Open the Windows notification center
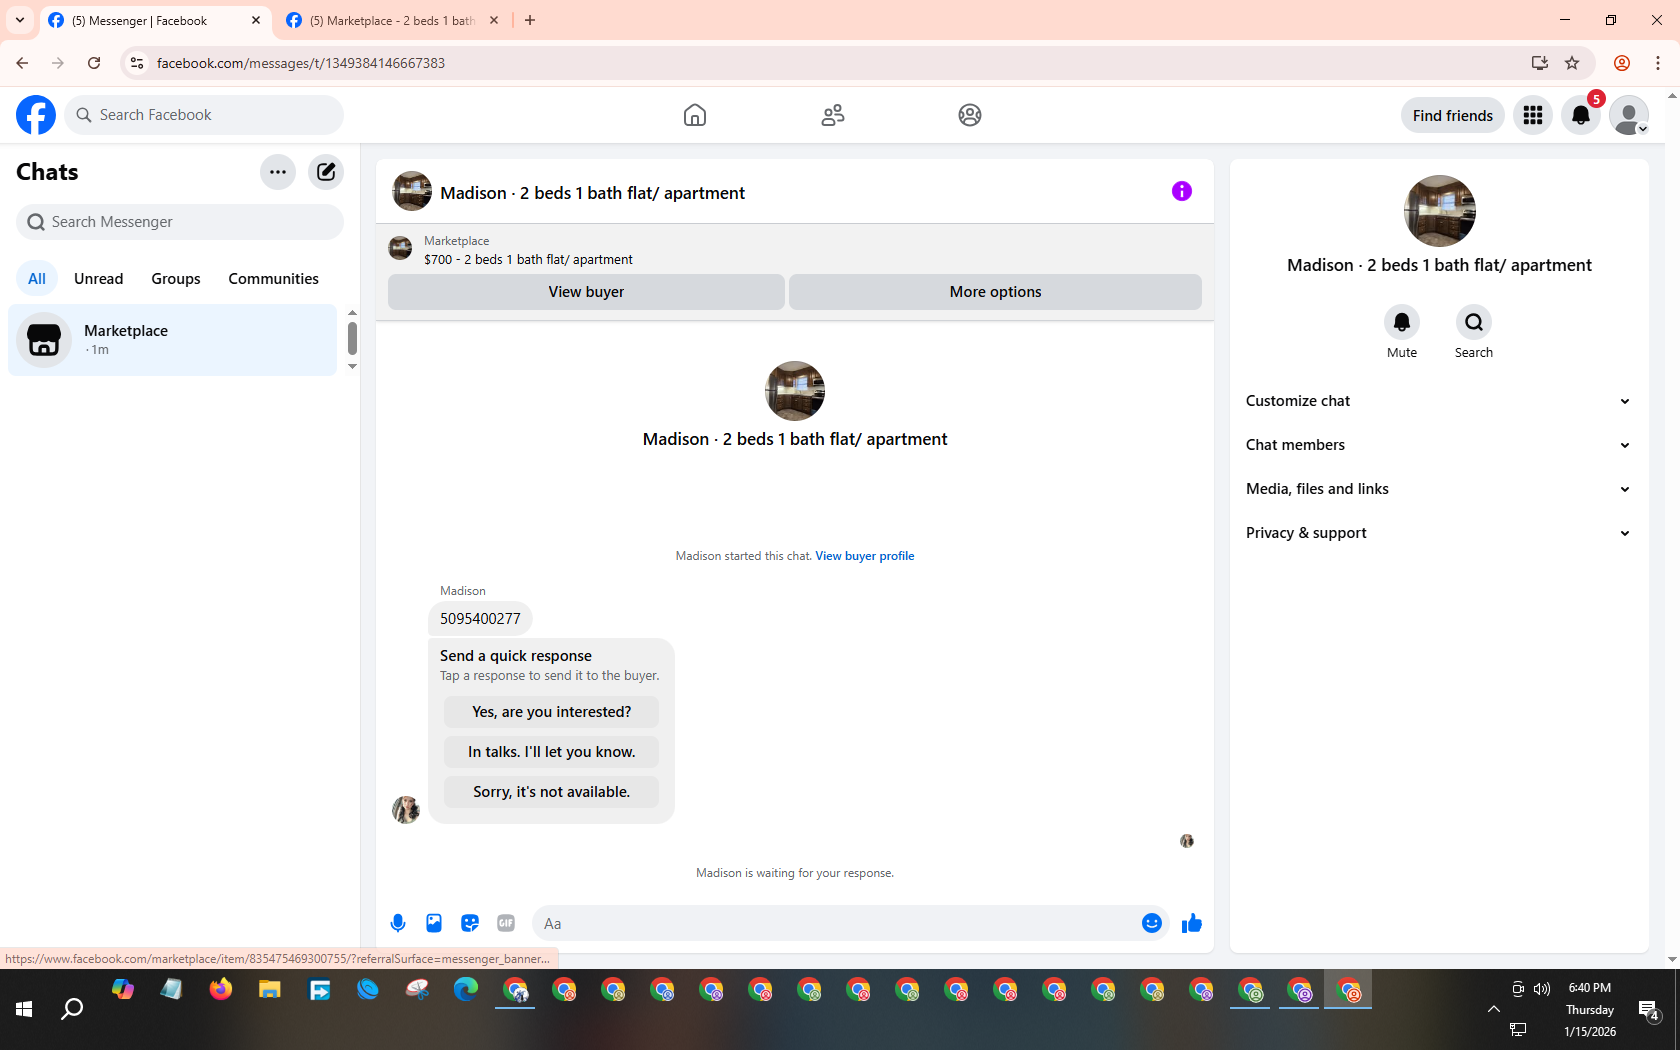This screenshot has height=1050, width=1680. 1649,1010
